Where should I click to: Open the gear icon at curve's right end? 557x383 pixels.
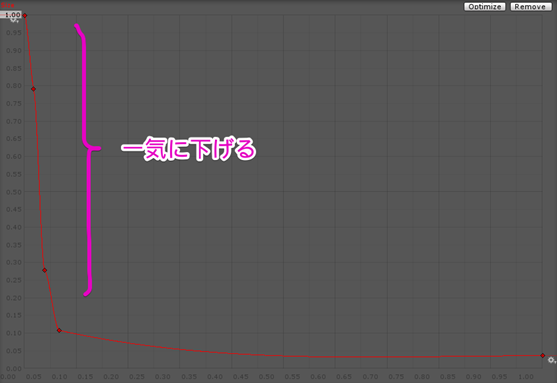[551, 360]
